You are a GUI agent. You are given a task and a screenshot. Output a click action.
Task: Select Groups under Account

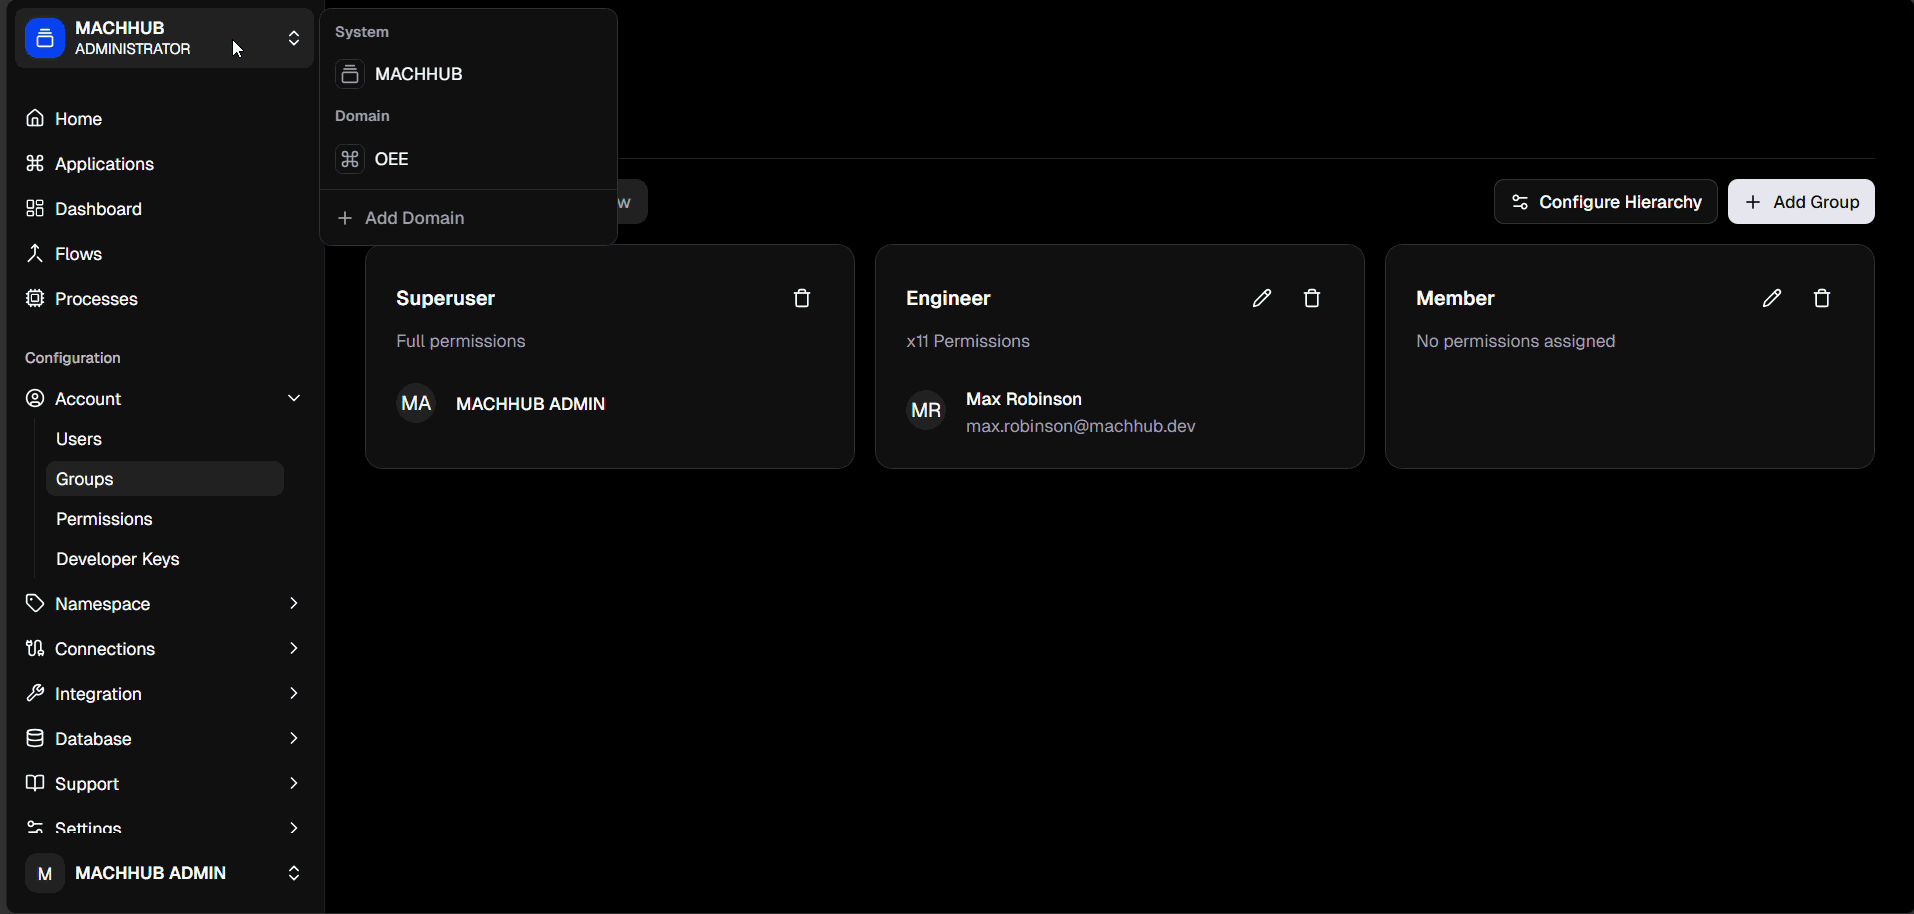point(165,479)
